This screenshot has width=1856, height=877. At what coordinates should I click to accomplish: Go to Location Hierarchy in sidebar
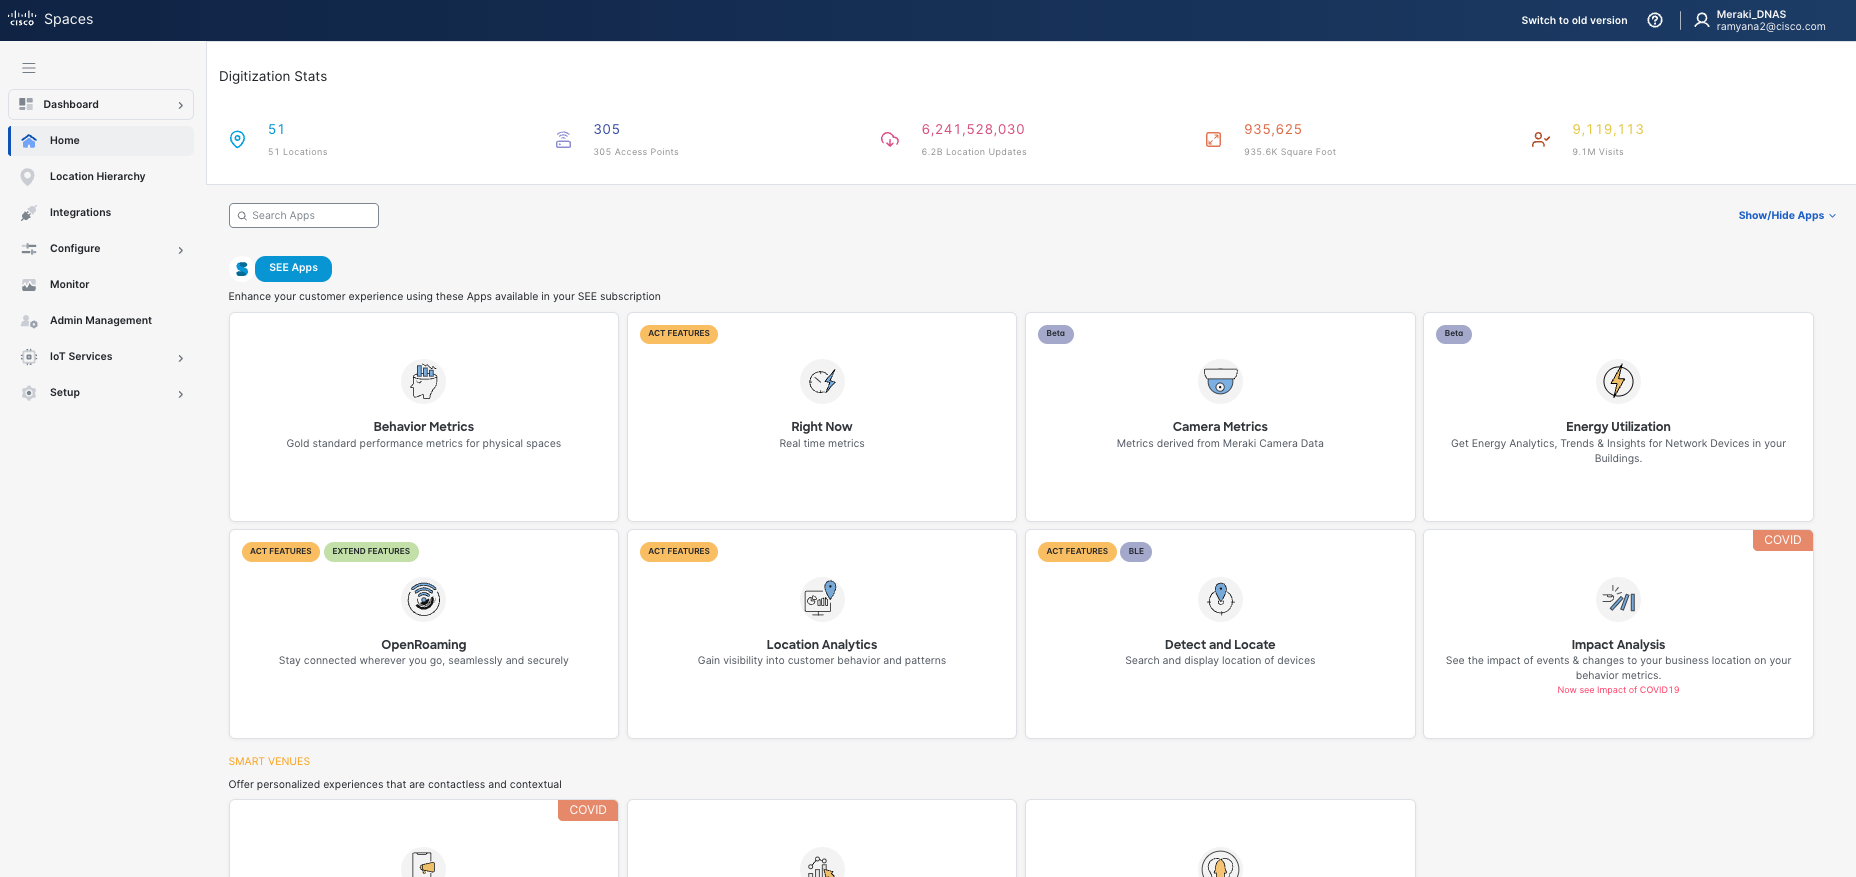click(97, 177)
